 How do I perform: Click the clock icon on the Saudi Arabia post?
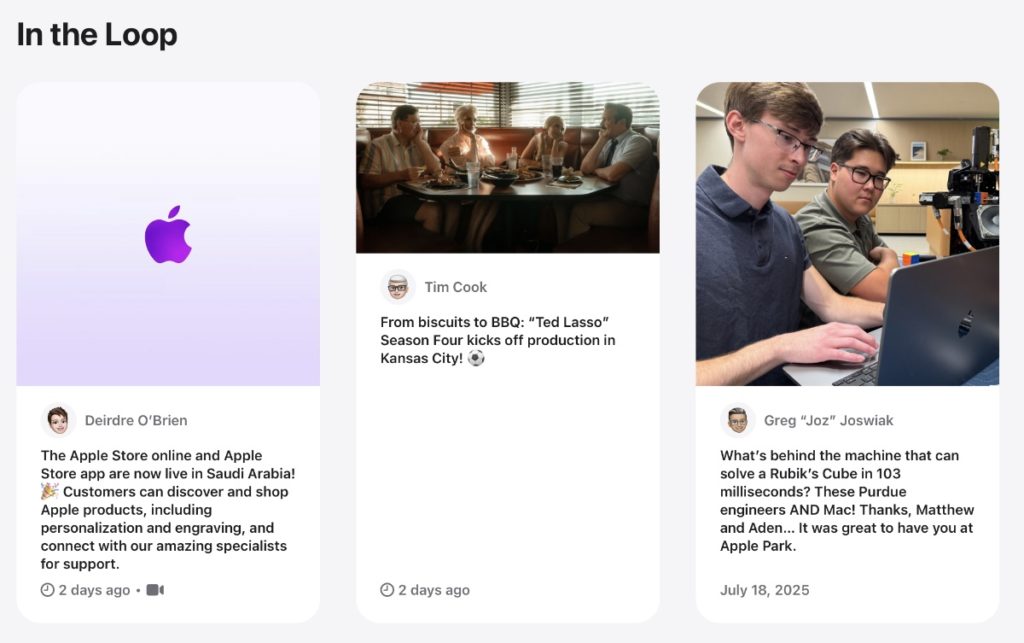click(47, 590)
